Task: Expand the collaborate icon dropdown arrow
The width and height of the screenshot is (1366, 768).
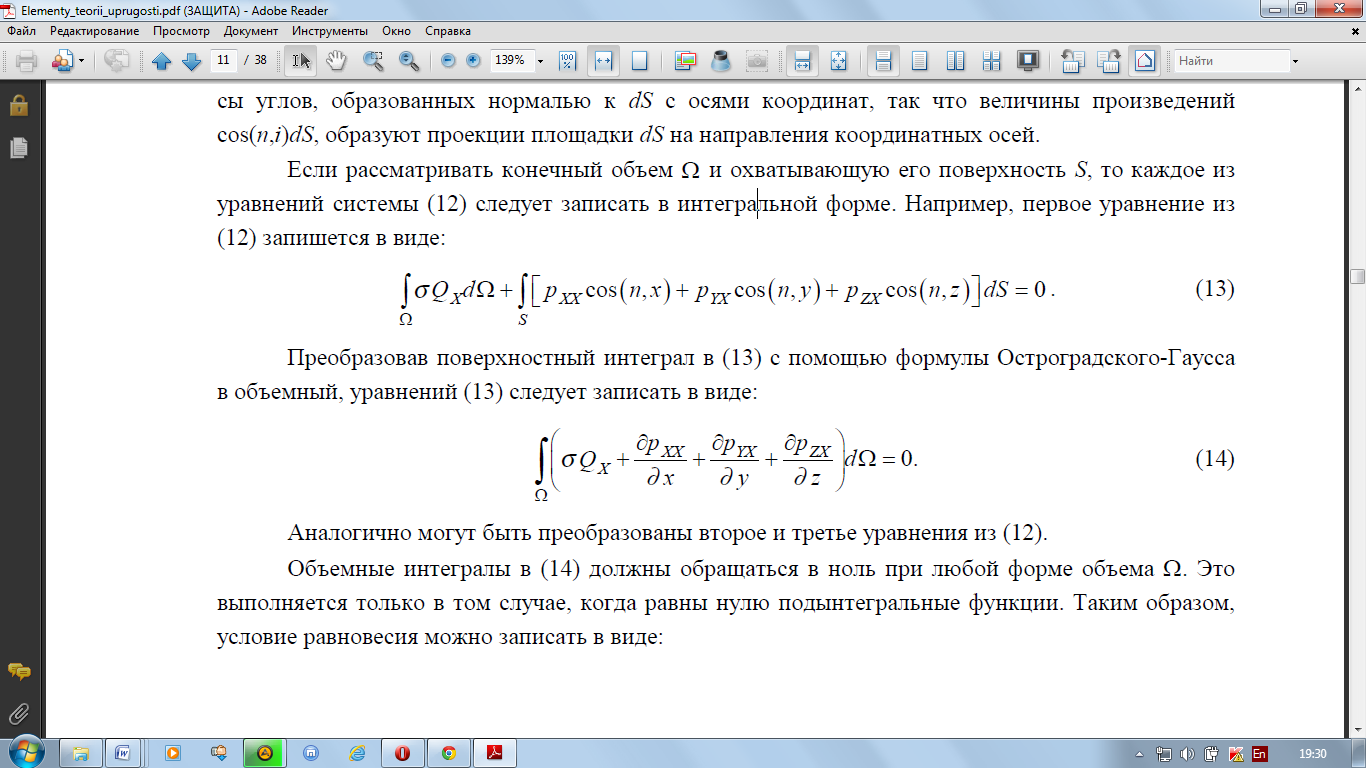Action: pos(80,61)
